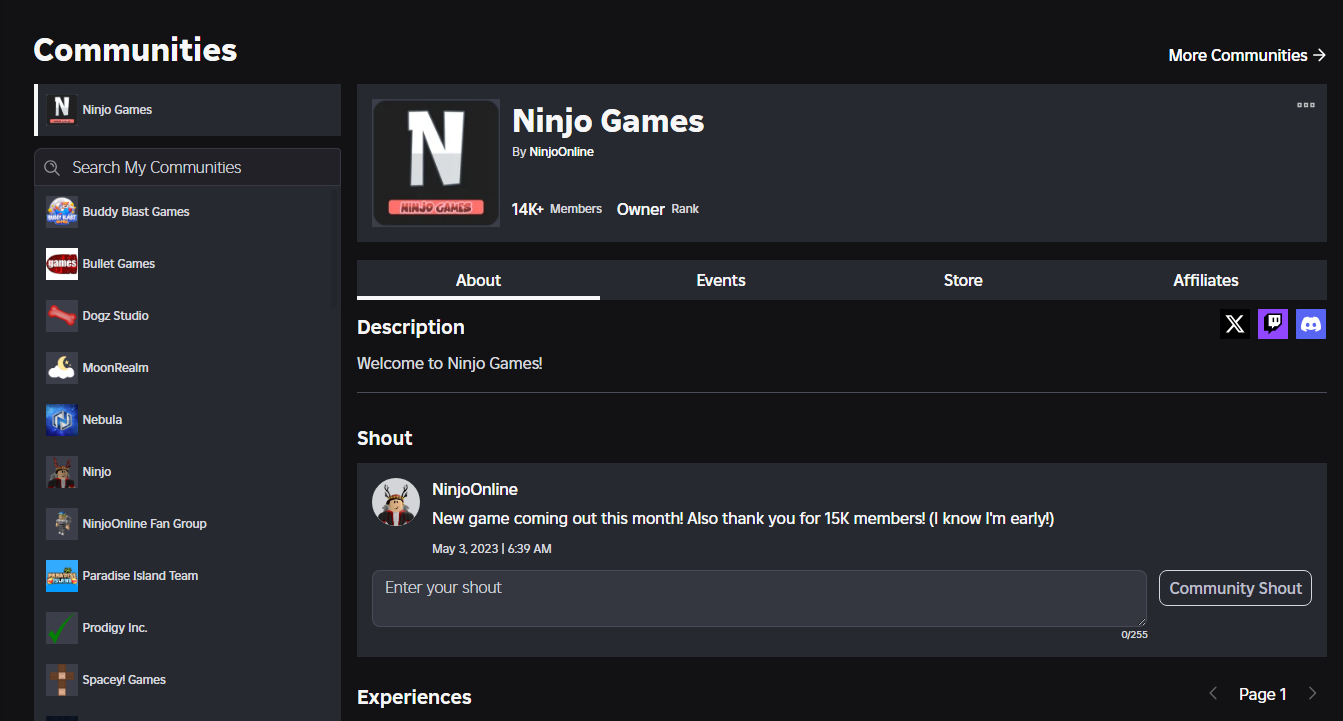This screenshot has height=721, width=1343.
Task: Select the MoonRealm community icon
Action: tap(61, 367)
